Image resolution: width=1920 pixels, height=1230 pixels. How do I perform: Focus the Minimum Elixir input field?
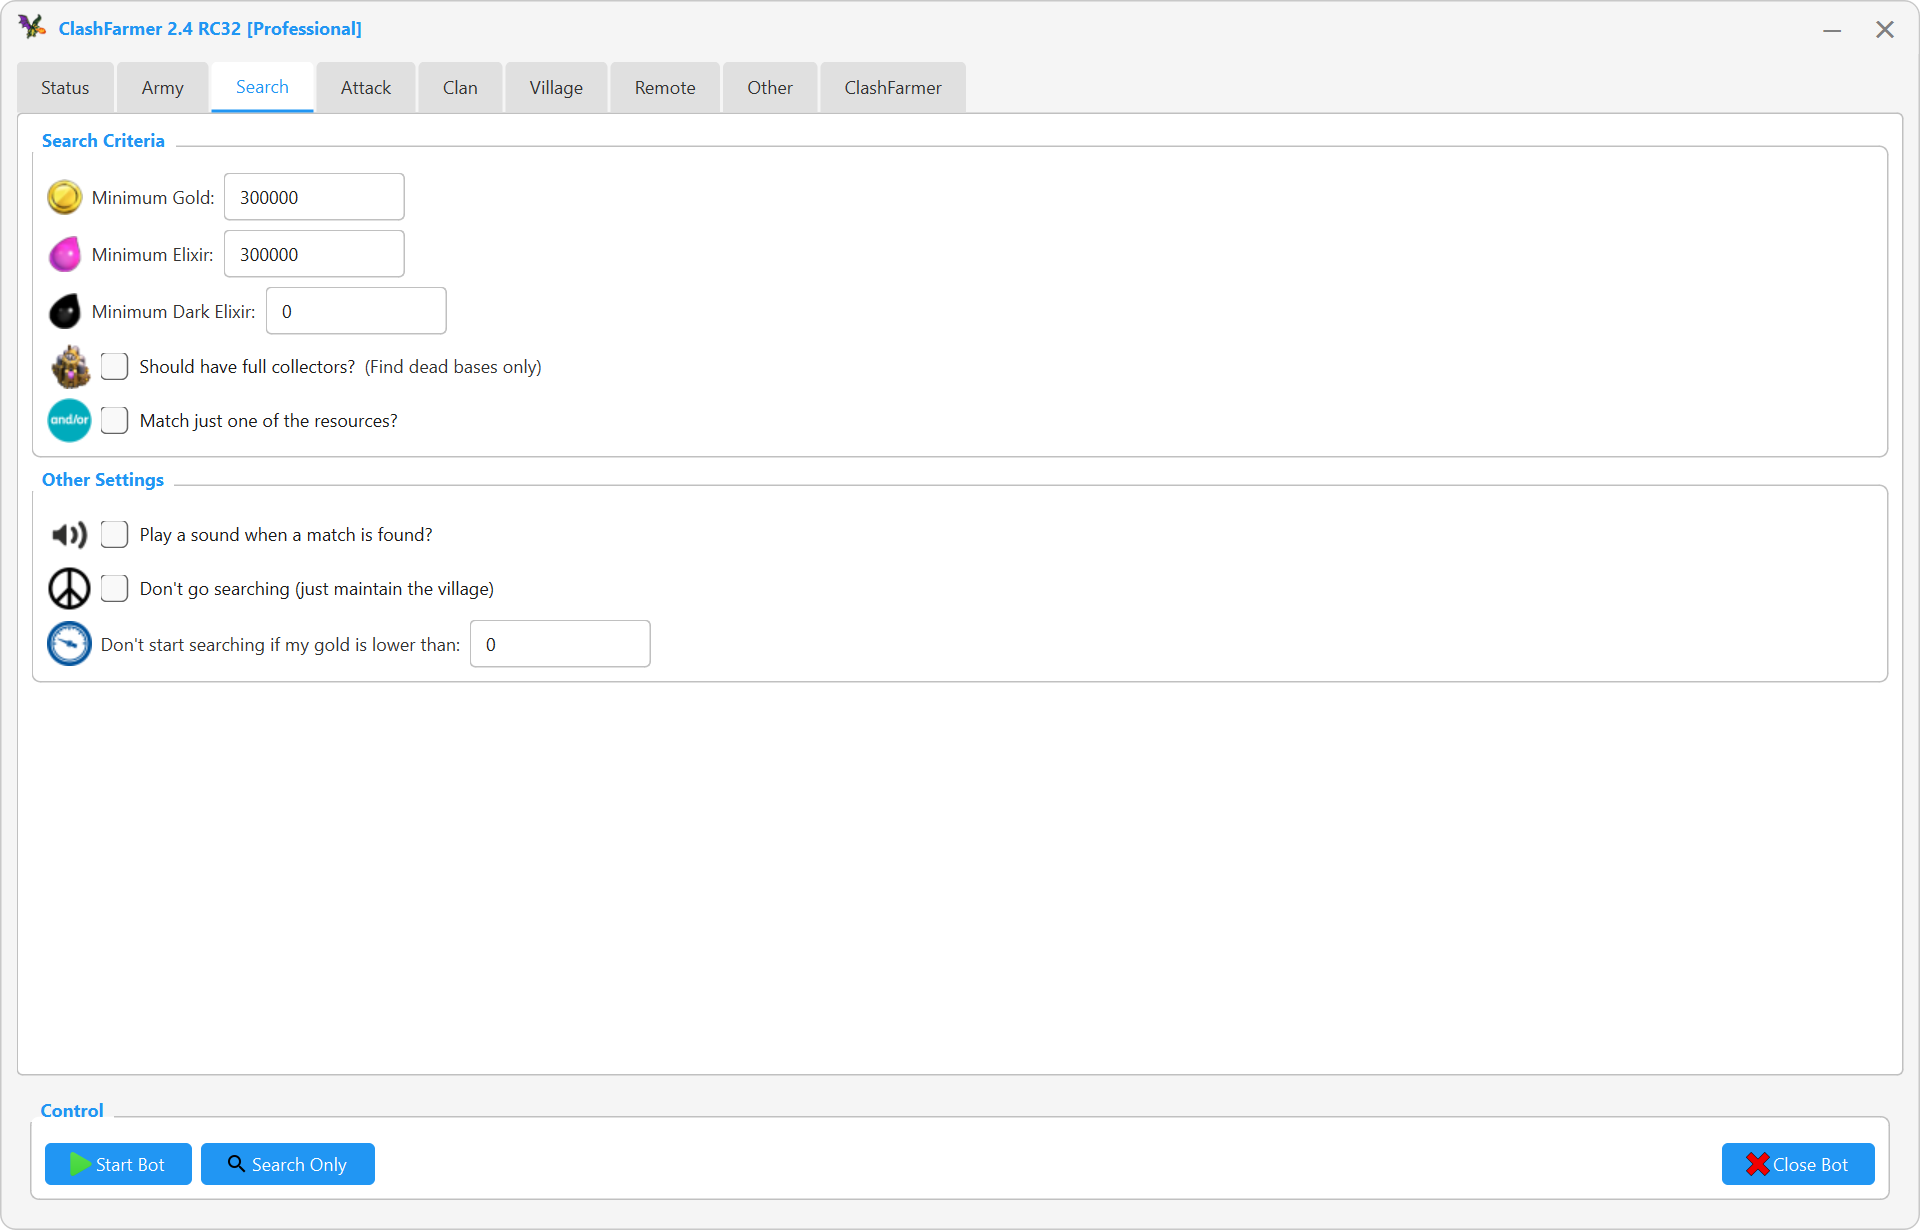(314, 254)
